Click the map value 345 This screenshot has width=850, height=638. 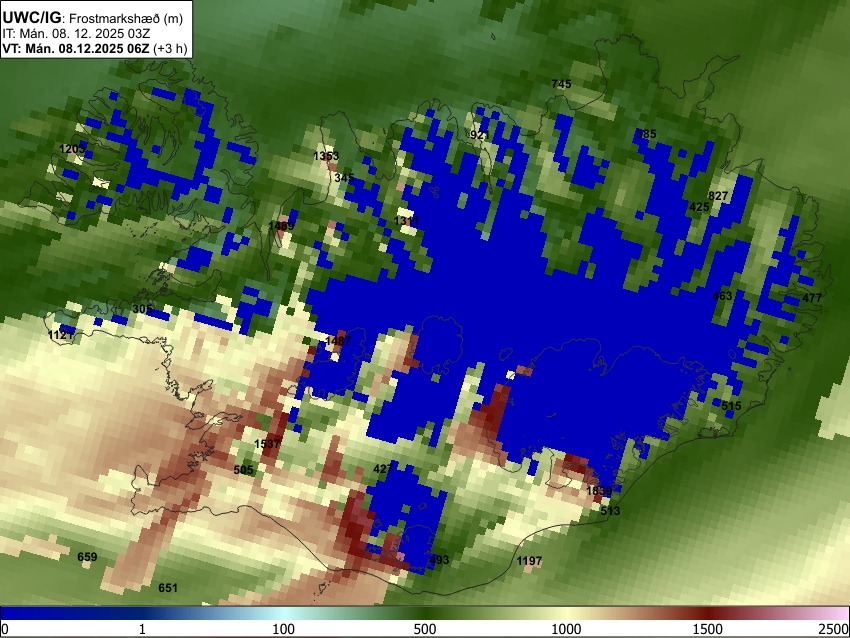click(344, 177)
